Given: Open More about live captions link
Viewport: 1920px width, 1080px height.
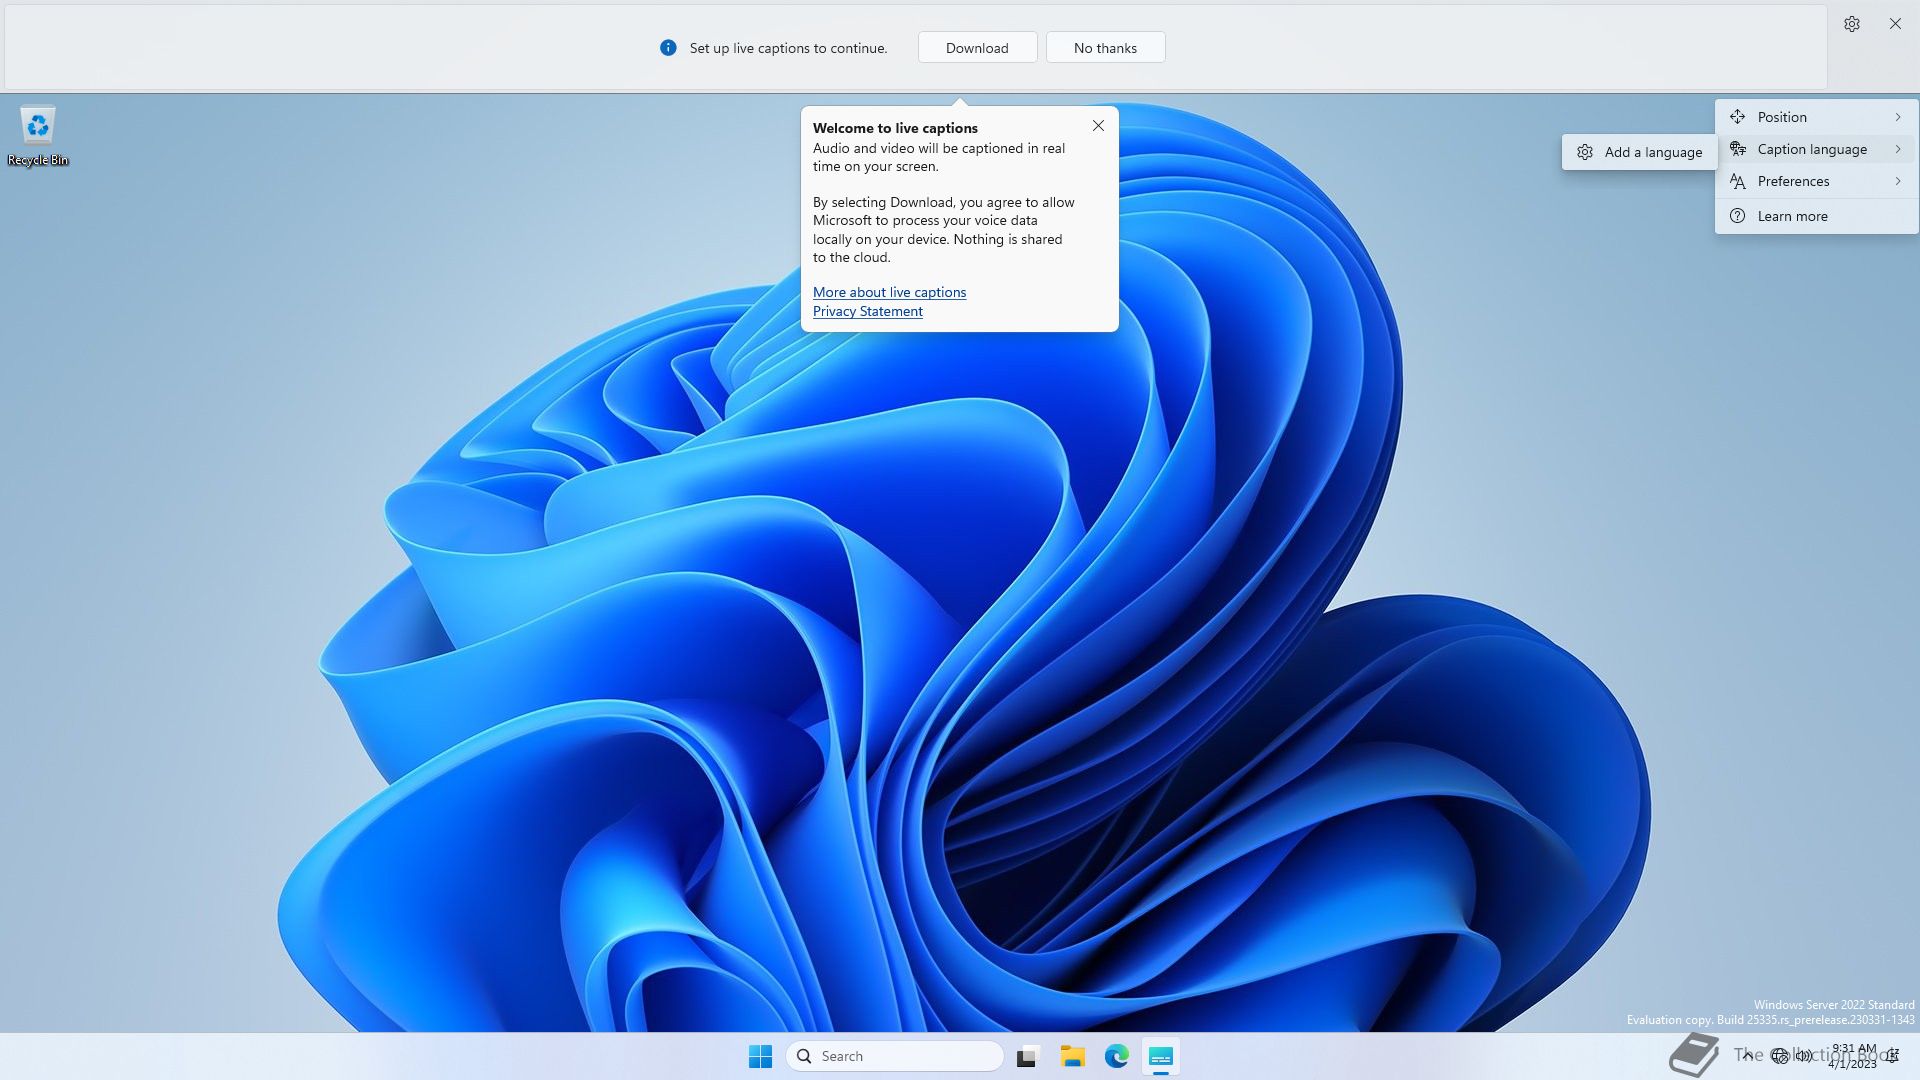Looking at the screenshot, I should click(x=889, y=292).
